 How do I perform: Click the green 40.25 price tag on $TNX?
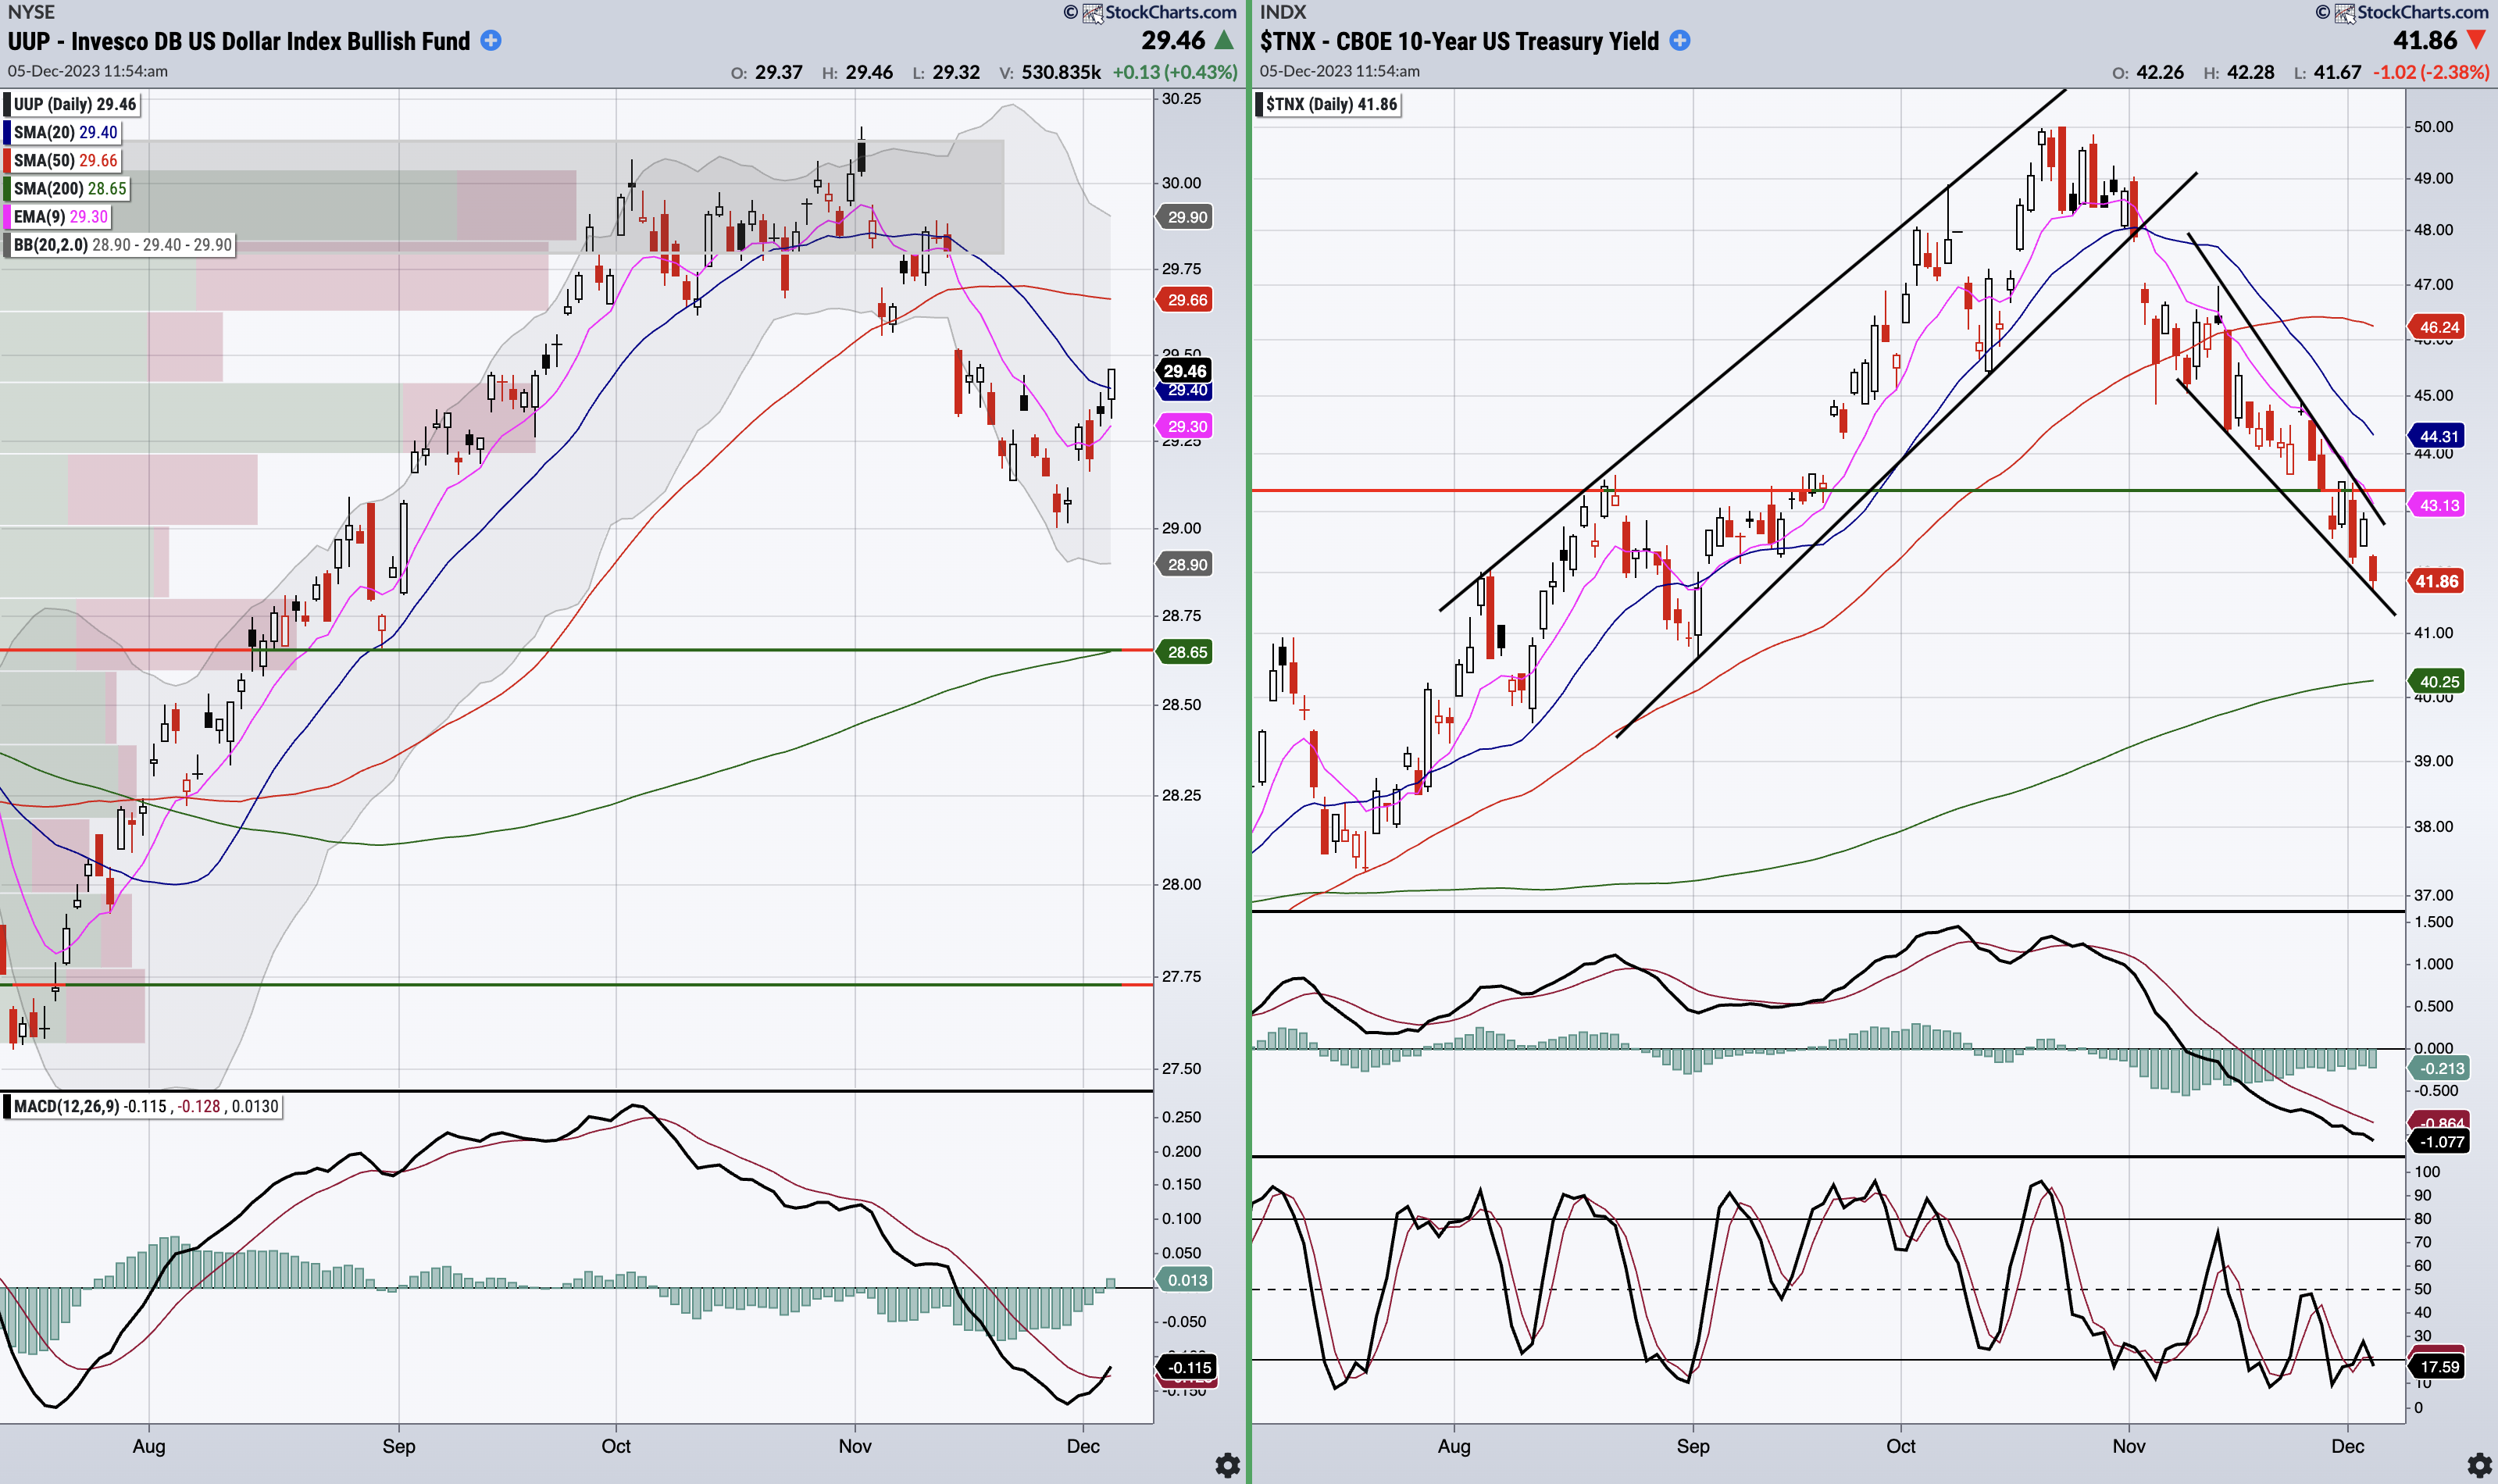click(x=2438, y=682)
